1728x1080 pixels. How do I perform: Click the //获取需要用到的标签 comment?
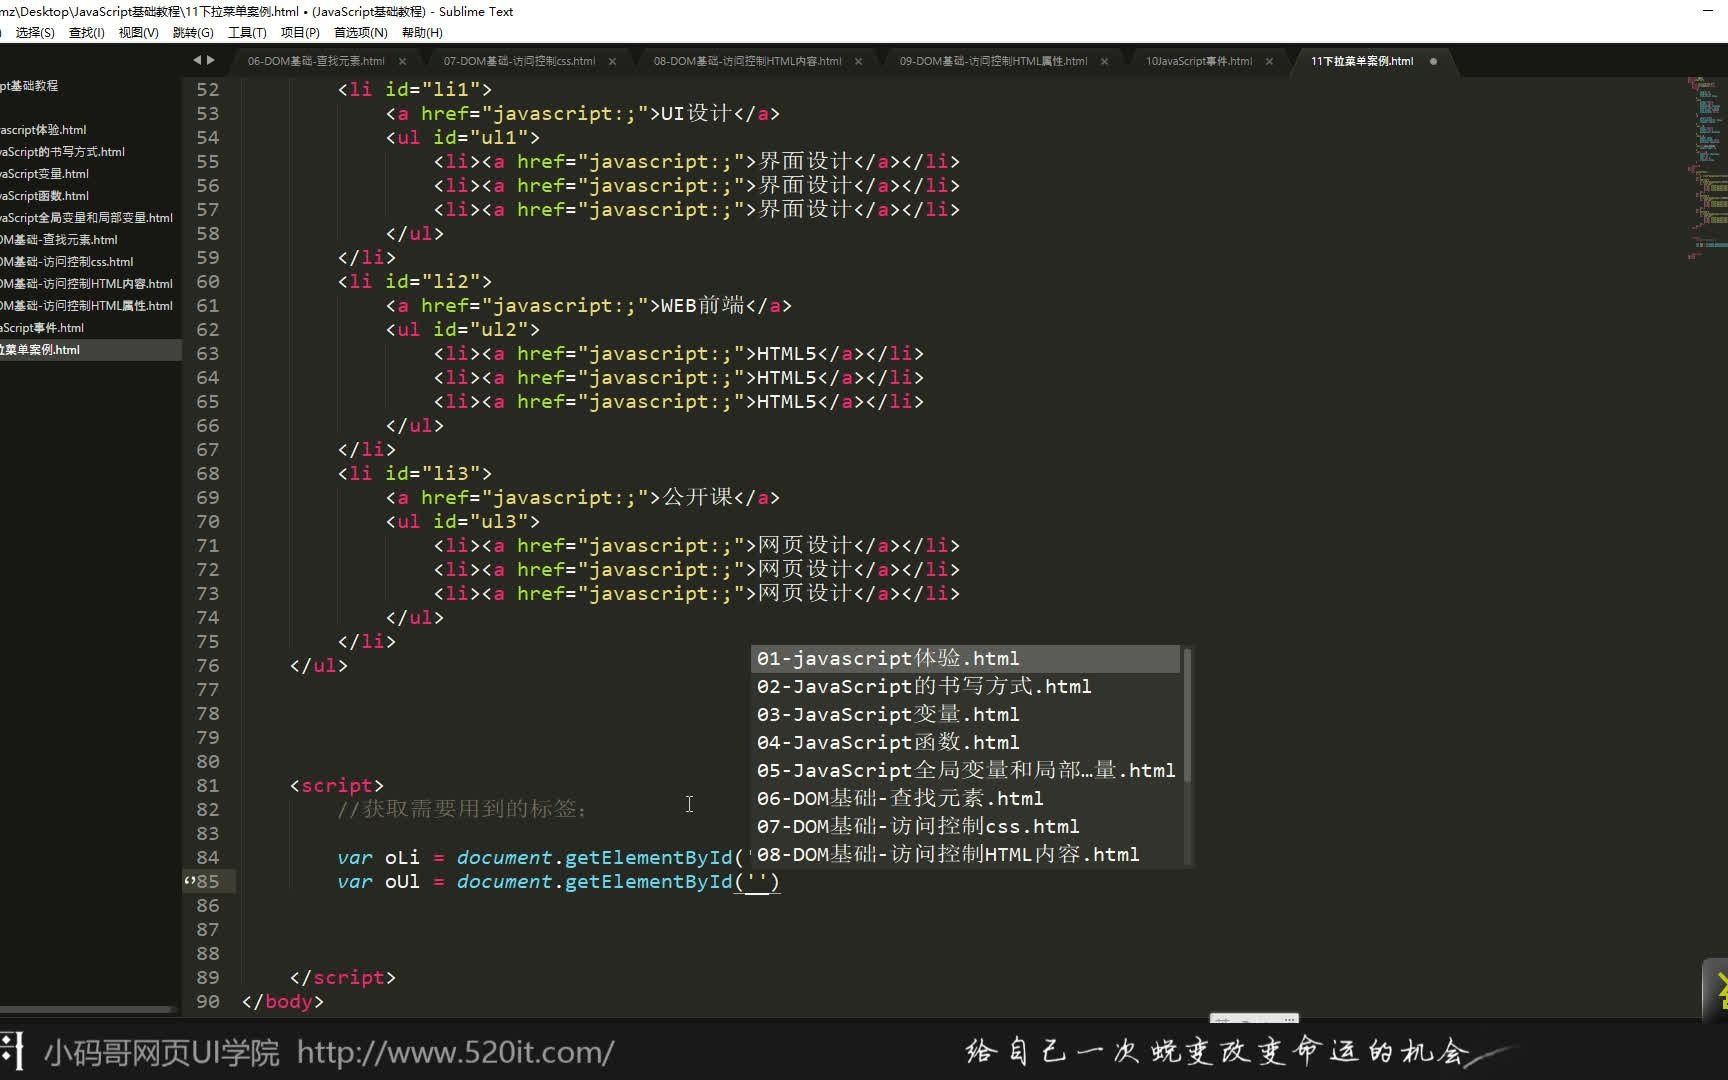point(462,809)
